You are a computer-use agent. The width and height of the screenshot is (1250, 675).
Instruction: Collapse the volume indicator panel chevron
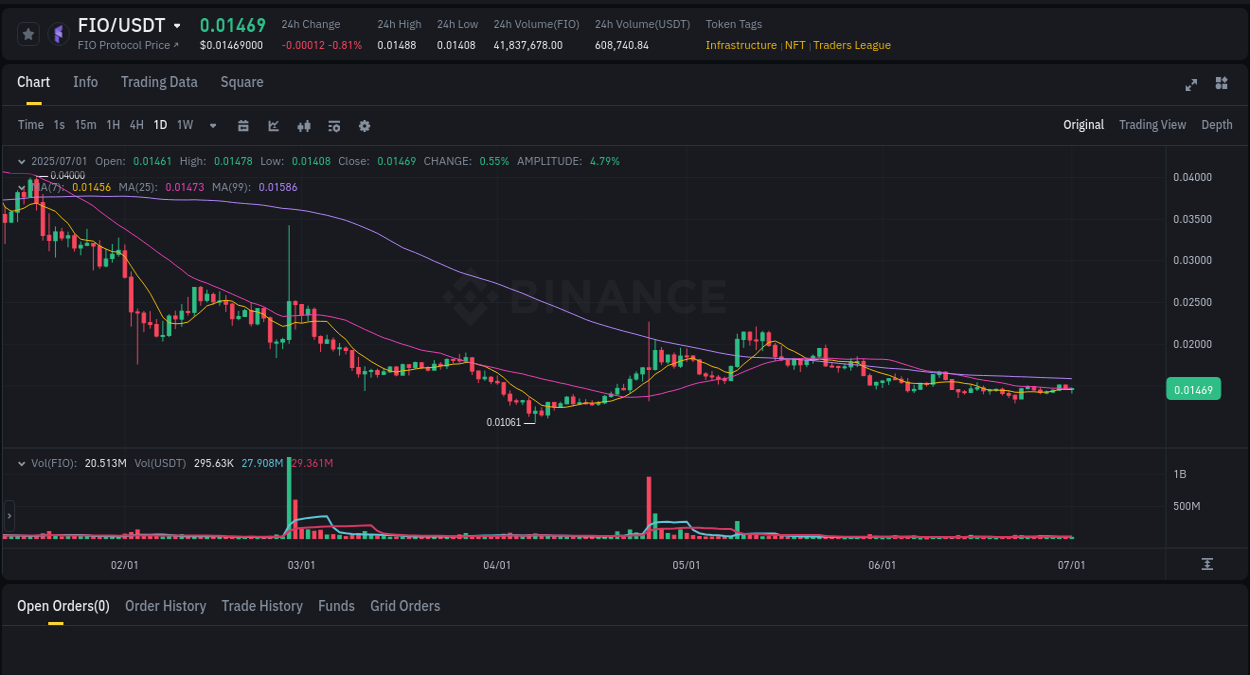[21, 462]
